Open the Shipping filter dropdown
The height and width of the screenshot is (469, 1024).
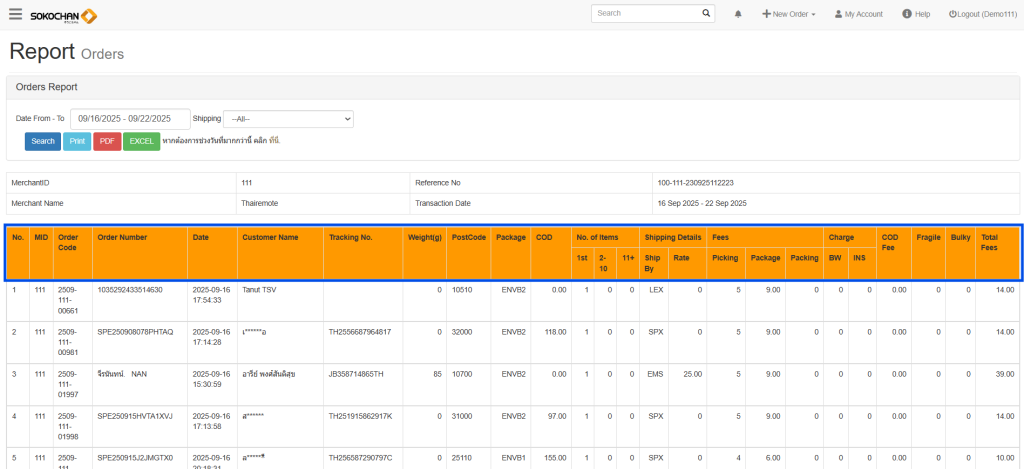click(288, 118)
